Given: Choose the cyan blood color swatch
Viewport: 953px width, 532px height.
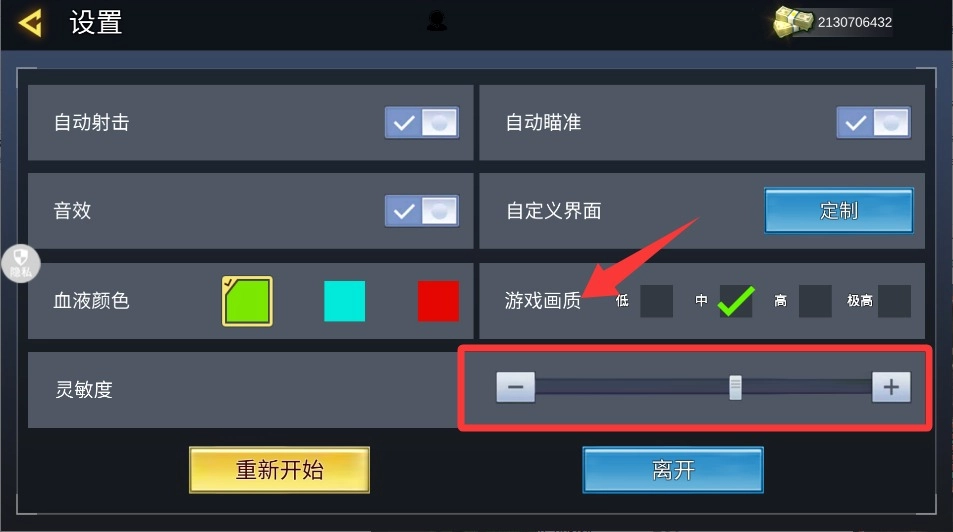Looking at the screenshot, I should pyautogui.click(x=345, y=301).
